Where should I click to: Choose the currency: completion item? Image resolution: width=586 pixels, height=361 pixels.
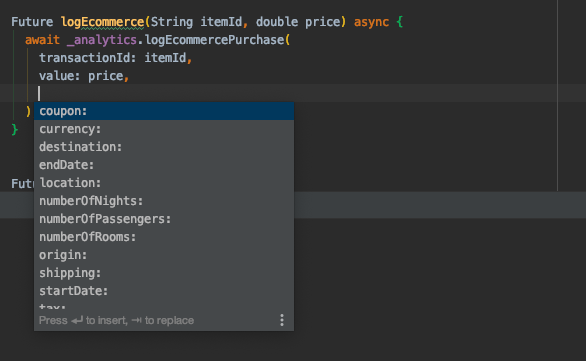click(164, 129)
